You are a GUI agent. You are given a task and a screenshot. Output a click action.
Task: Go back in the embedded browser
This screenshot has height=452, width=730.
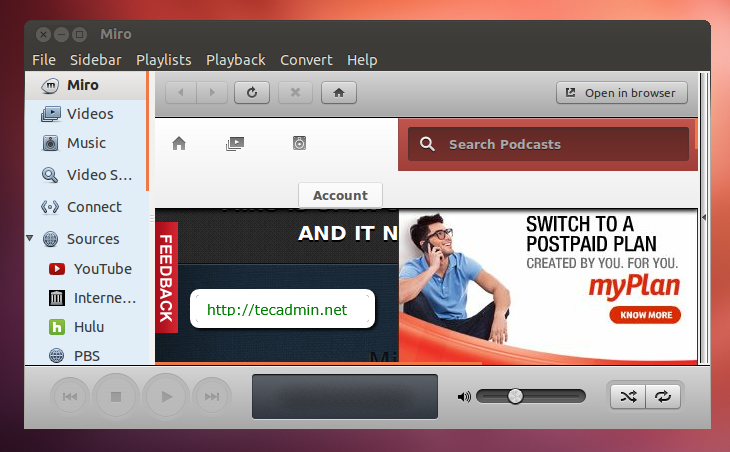[181, 93]
